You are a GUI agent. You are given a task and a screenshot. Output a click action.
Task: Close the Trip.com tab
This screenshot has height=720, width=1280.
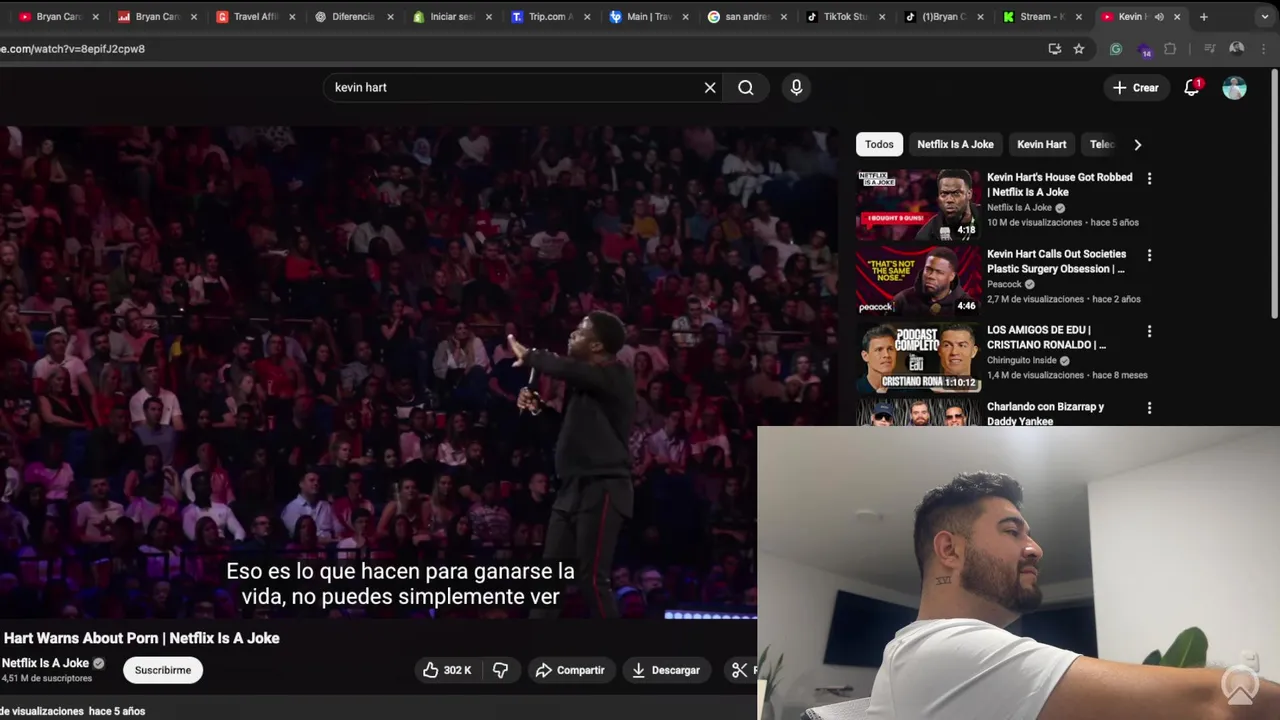(587, 17)
